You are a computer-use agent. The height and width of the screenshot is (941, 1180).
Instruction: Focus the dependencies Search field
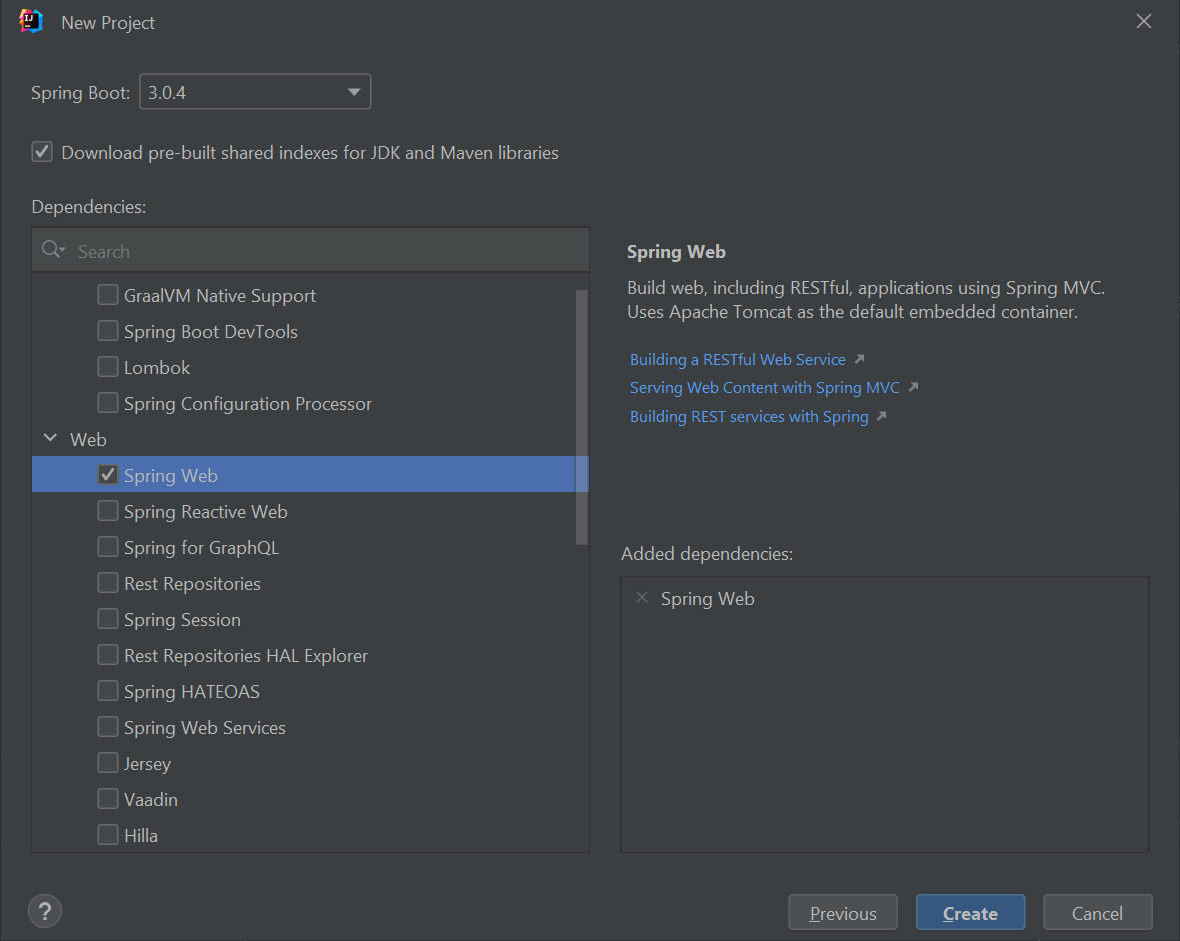point(310,251)
